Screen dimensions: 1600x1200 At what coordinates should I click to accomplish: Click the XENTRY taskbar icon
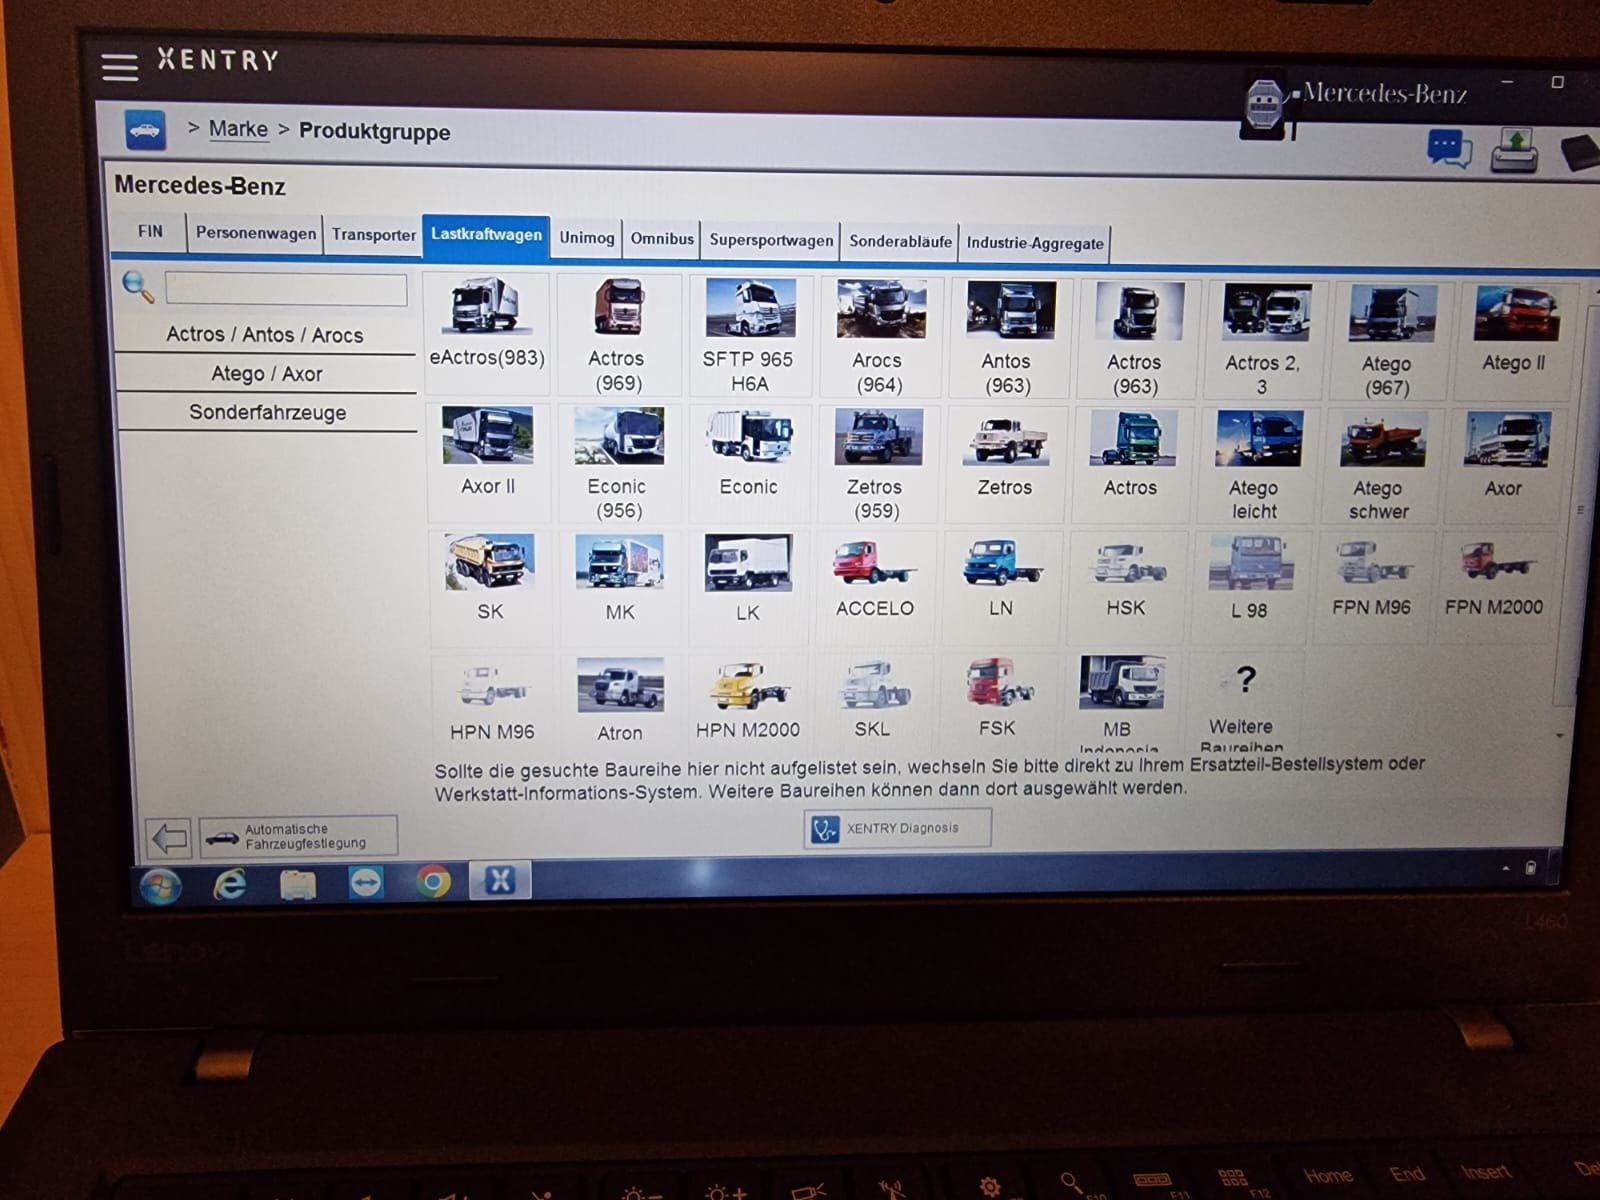500,880
